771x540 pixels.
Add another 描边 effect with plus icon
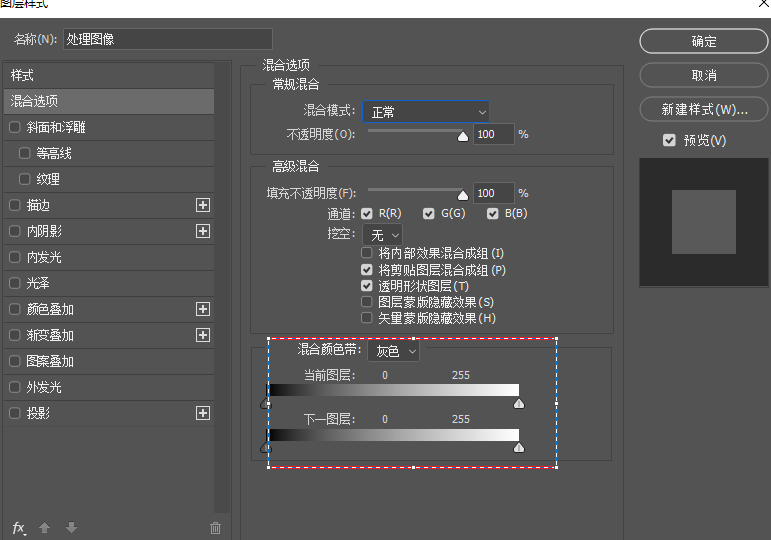[203, 205]
